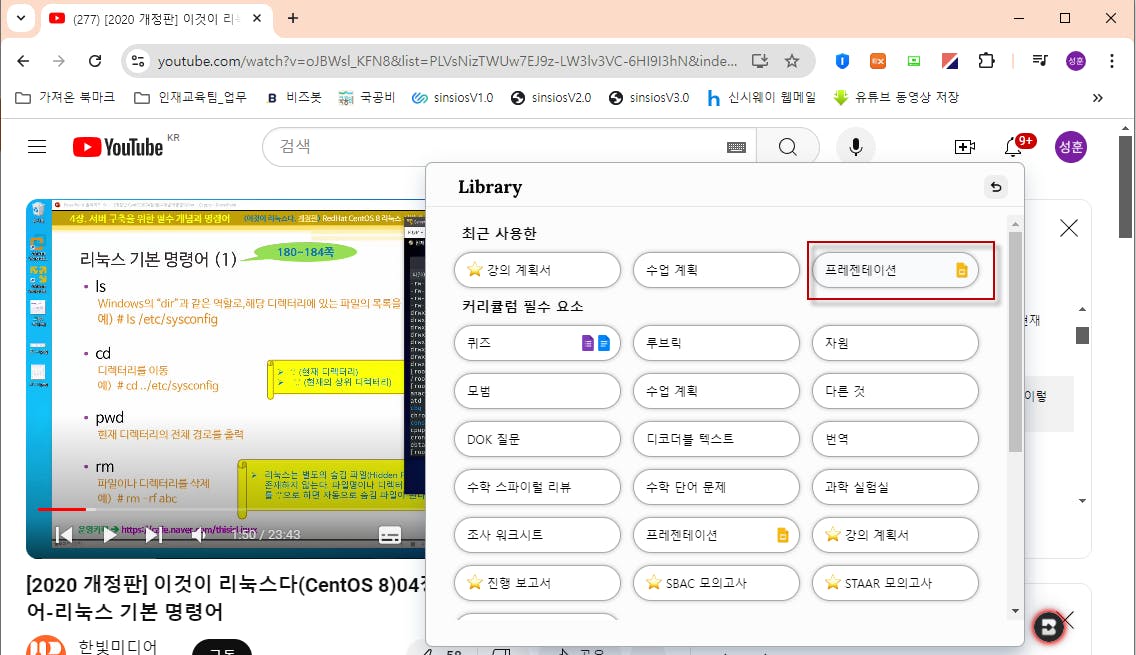Open the Chrome profile avatar
1136x655 pixels.
pyautogui.click(x=1076, y=61)
